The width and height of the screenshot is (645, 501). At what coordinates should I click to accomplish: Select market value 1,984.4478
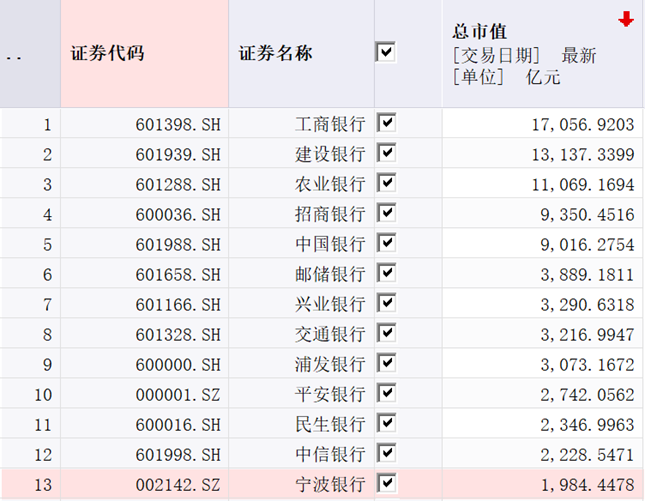(542, 485)
